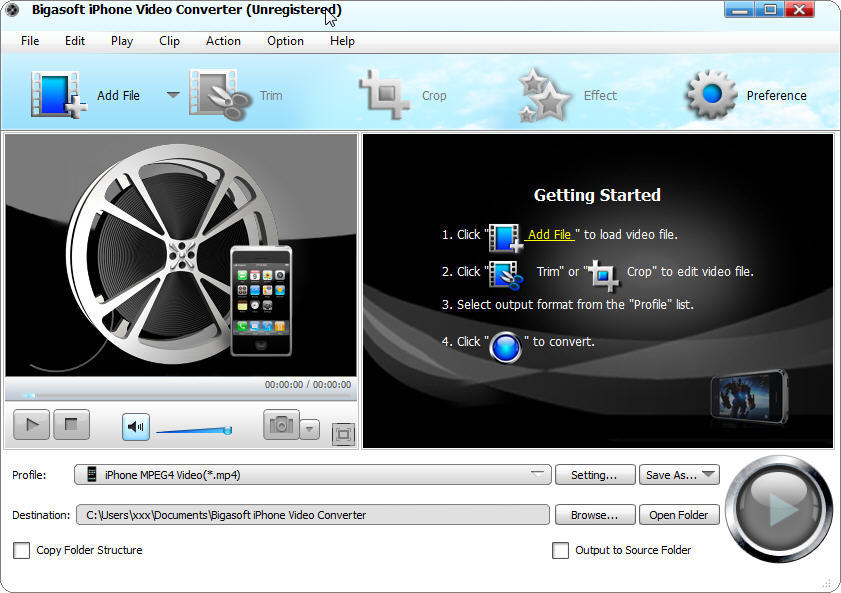The image size is (841, 593).
Task: Click the Crop icon in step 2
Action: tap(603, 275)
